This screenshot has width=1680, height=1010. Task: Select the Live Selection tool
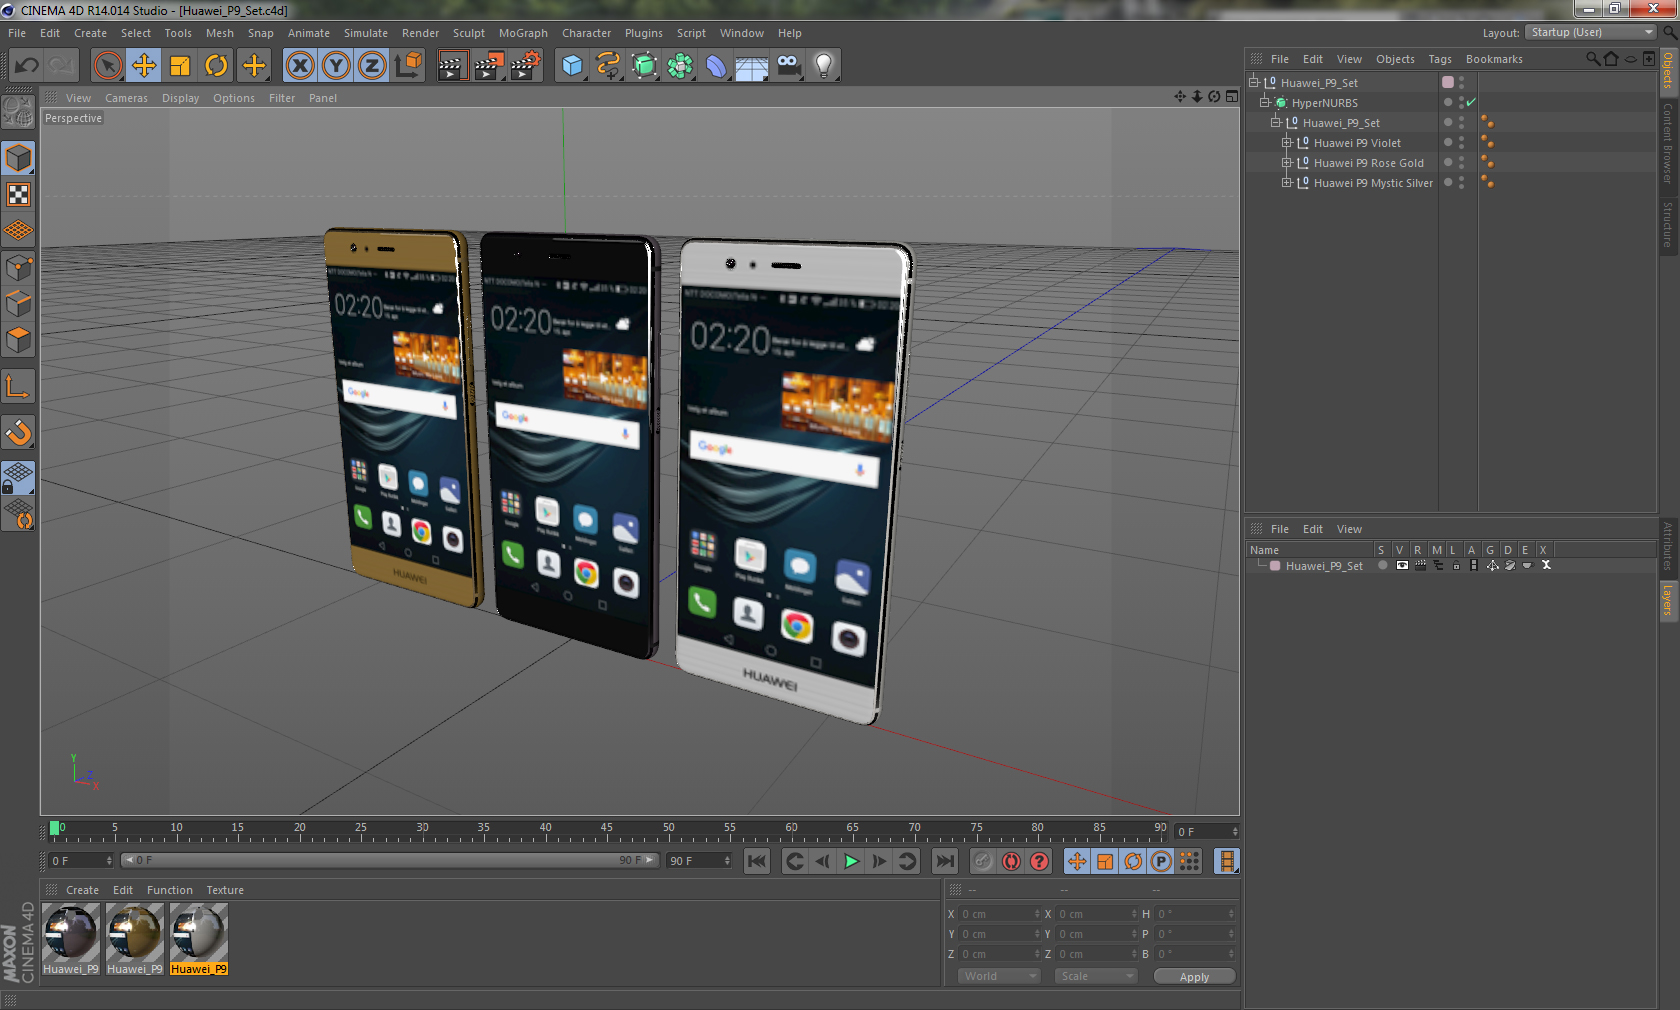pos(108,66)
